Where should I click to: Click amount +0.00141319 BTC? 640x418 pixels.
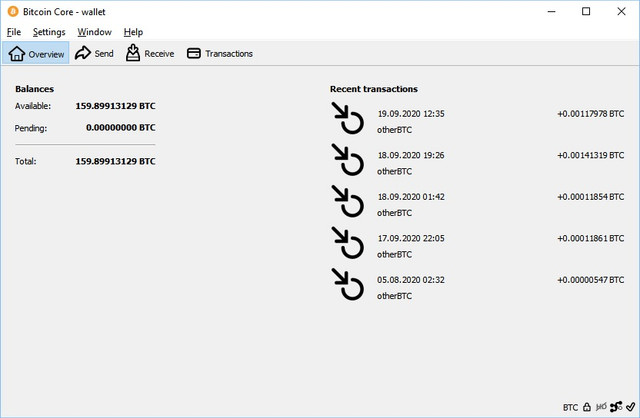click(x=591, y=156)
